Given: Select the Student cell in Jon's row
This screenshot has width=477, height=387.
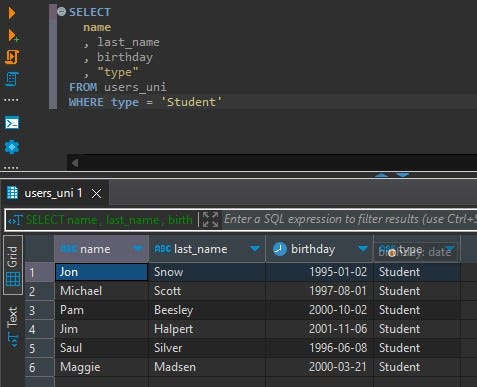Looking at the screenshot, I should tap(417, 272).
